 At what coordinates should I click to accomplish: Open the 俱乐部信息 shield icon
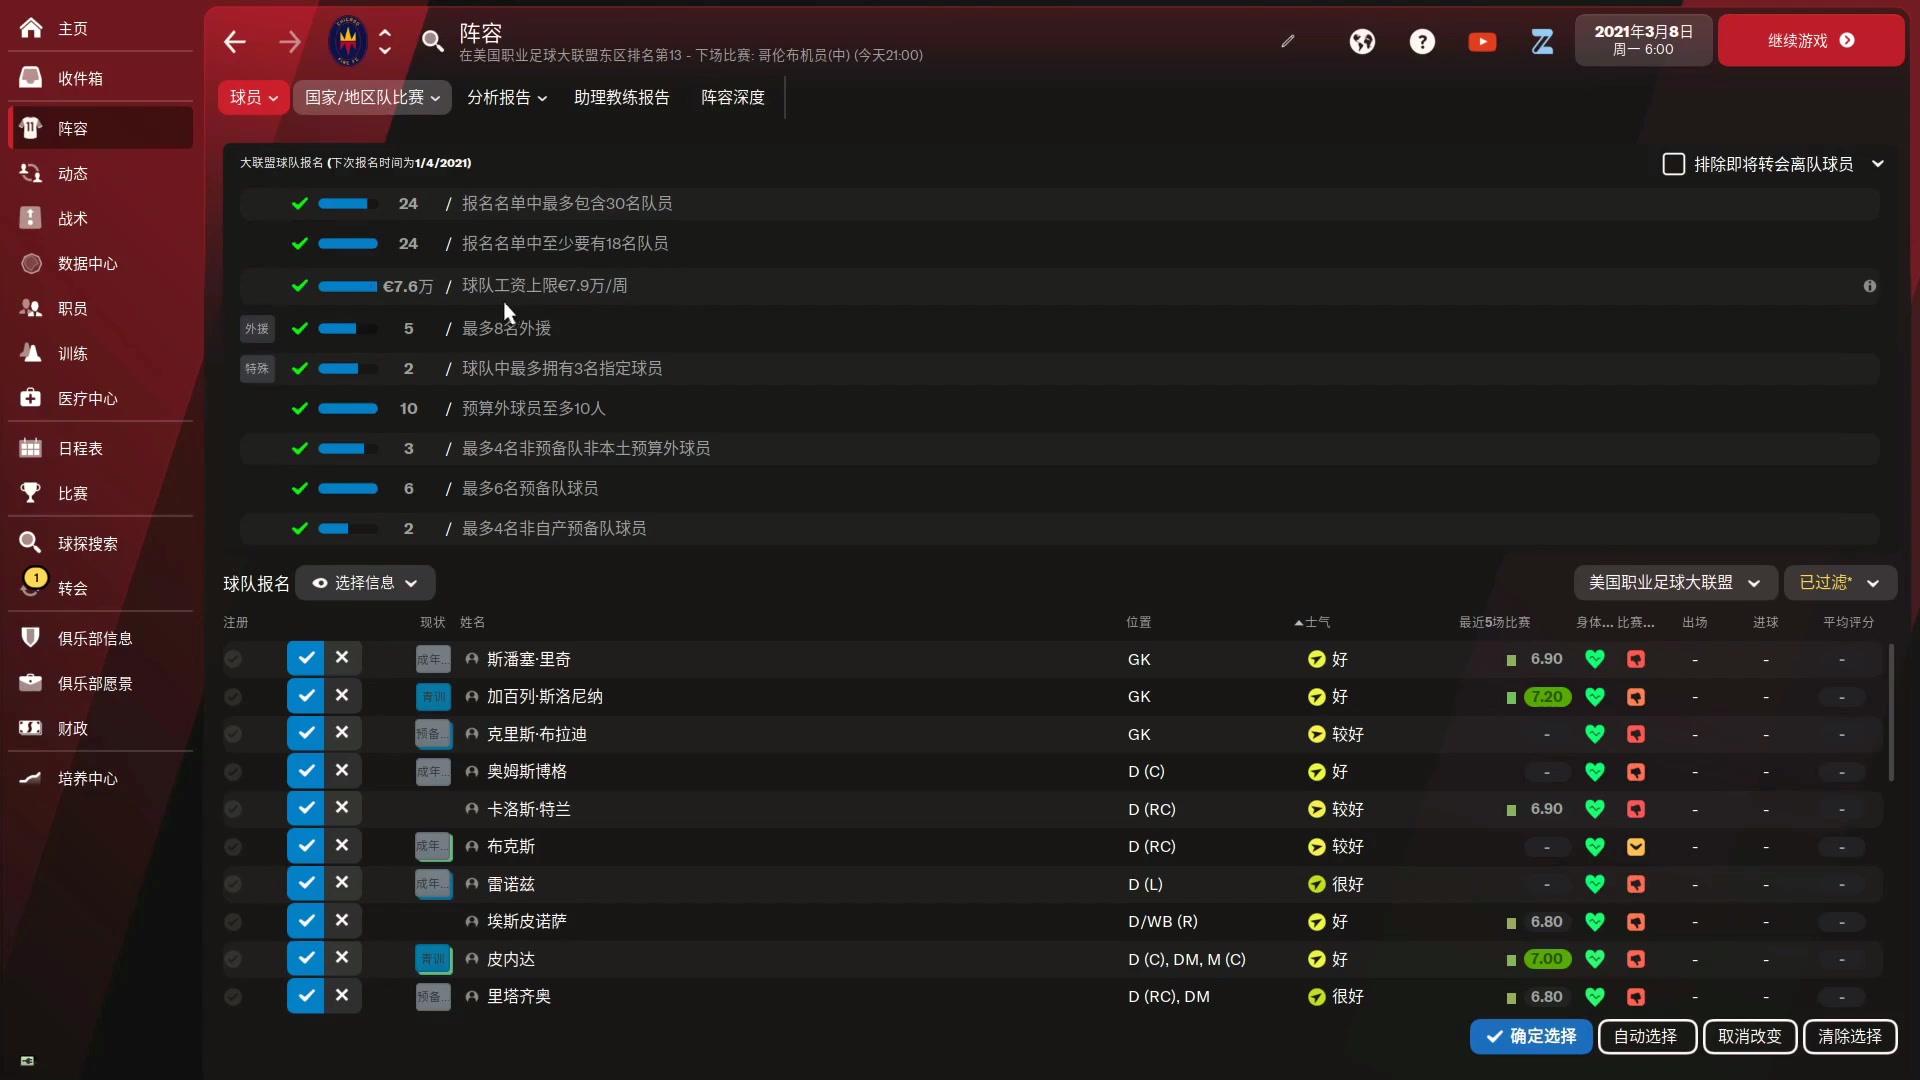(31, 638)
